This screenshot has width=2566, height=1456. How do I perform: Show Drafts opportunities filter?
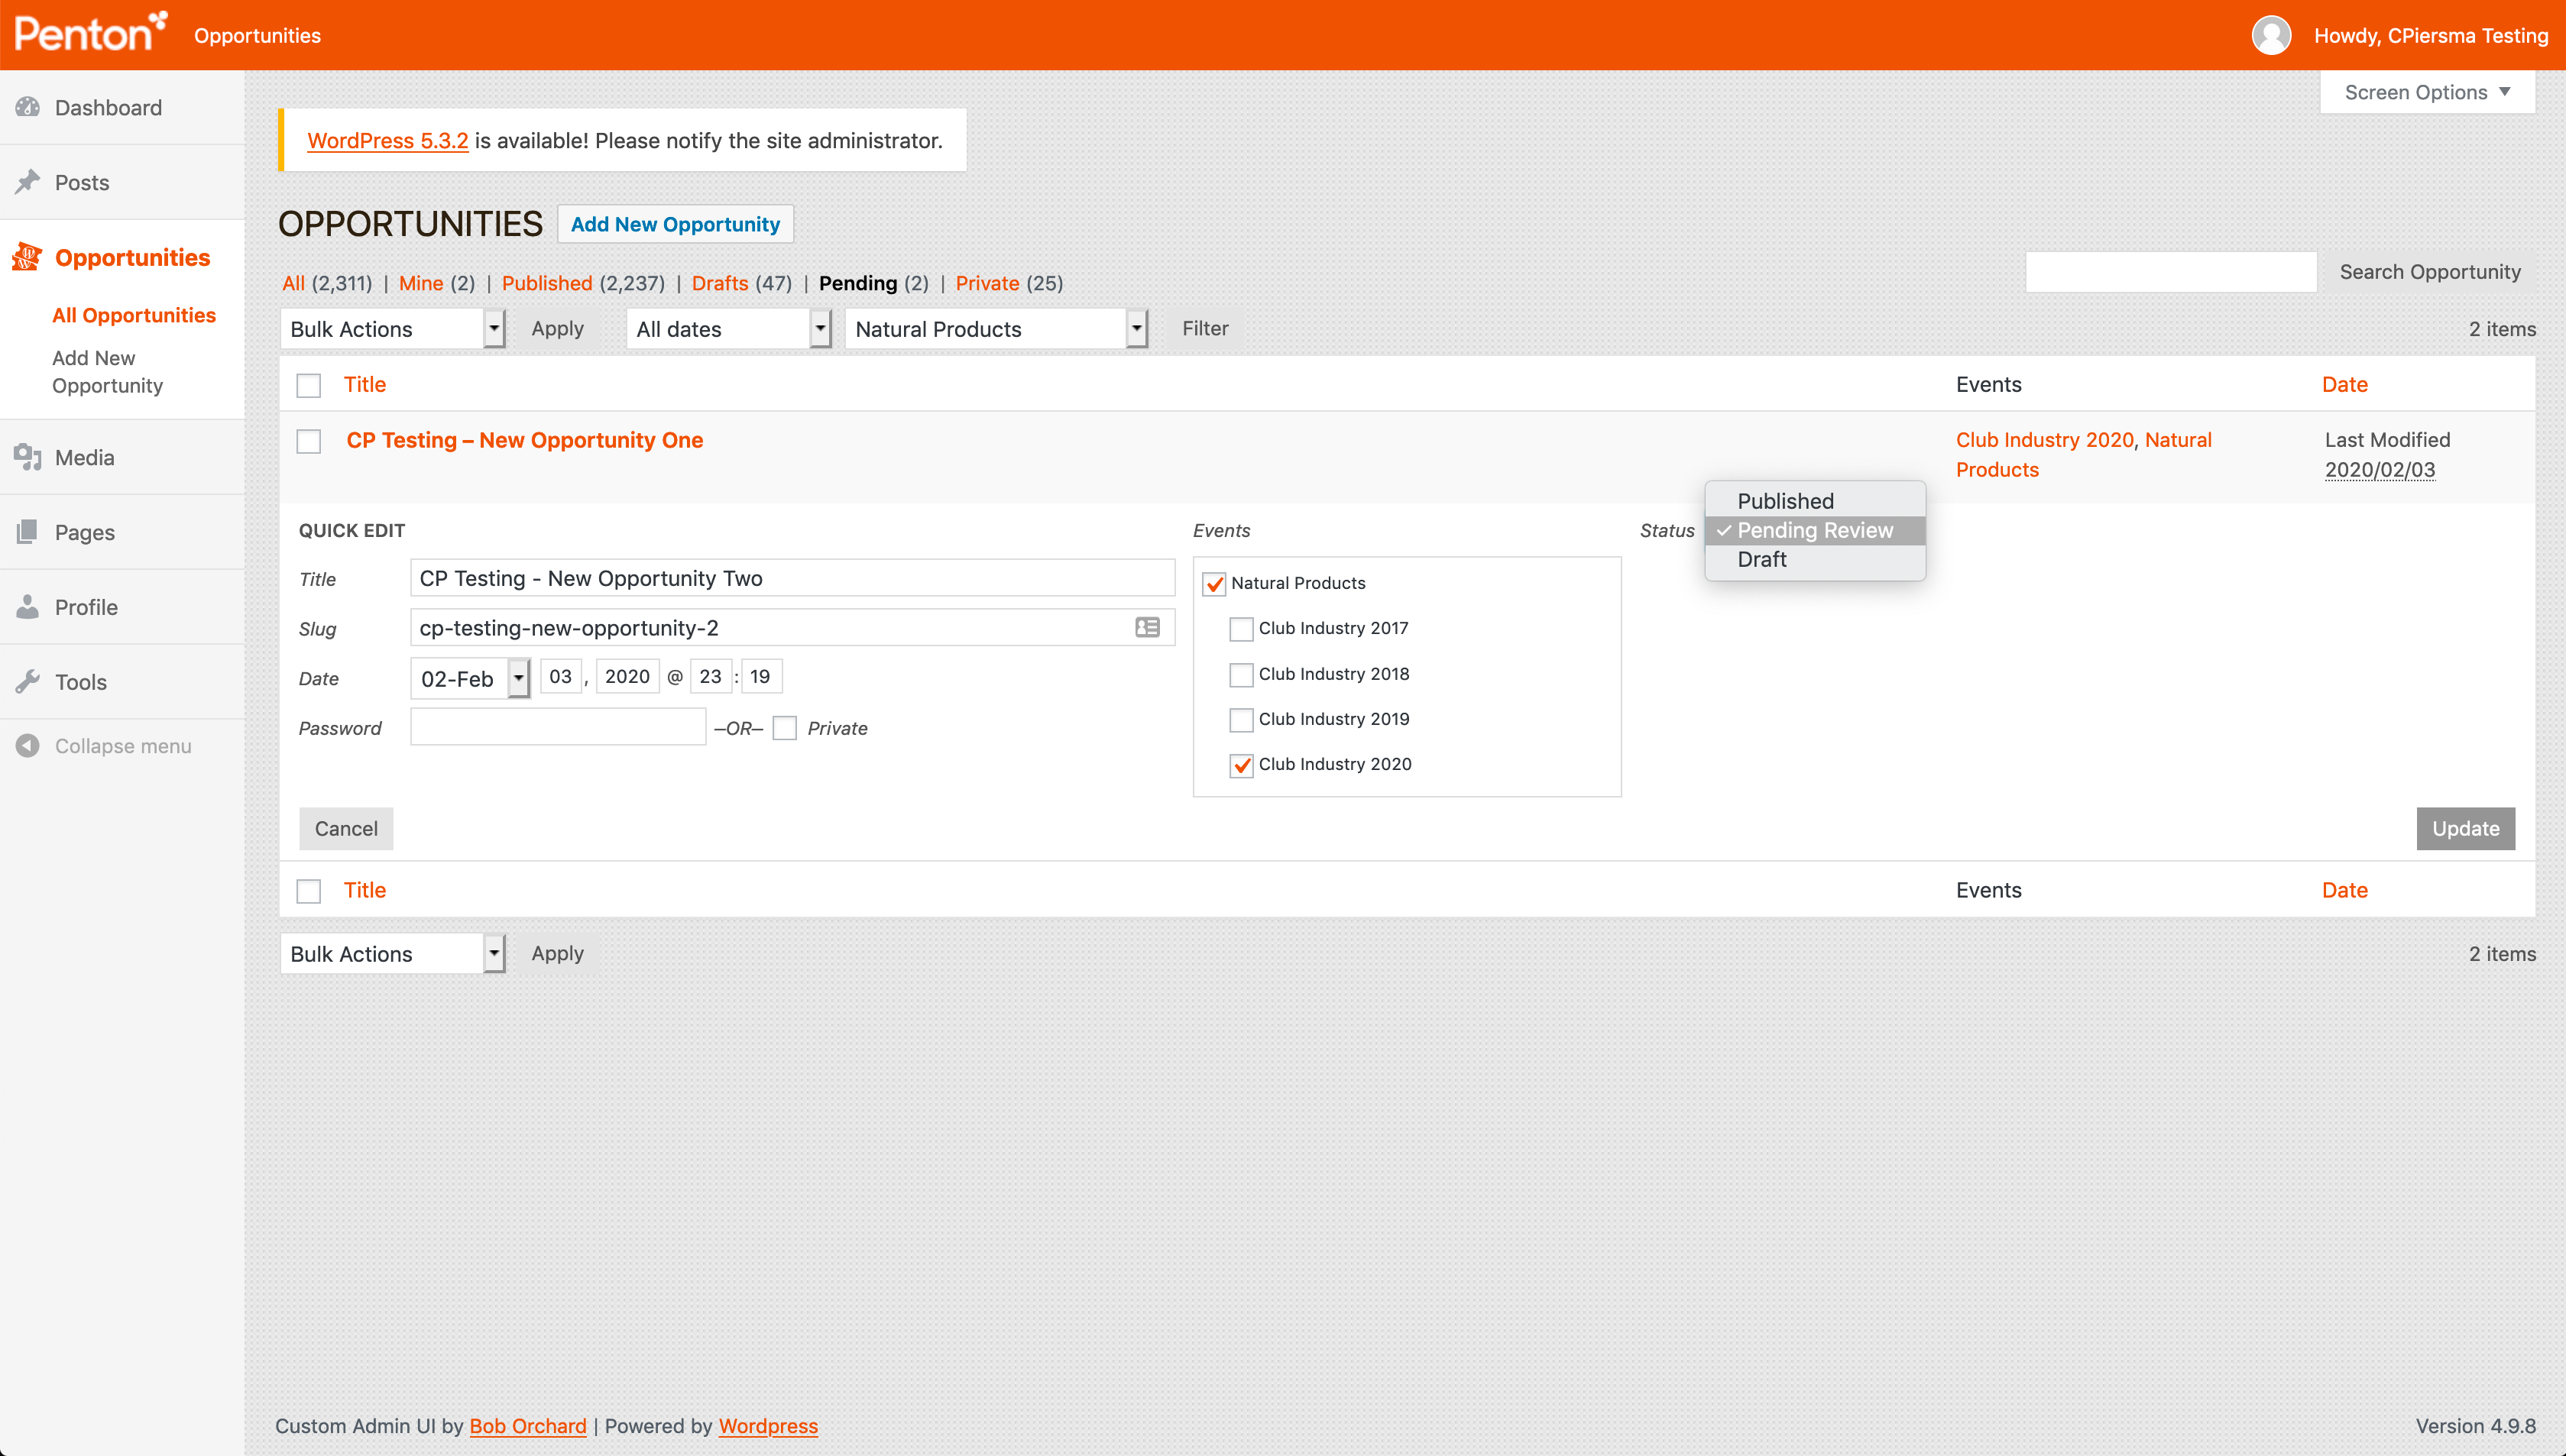720,283
